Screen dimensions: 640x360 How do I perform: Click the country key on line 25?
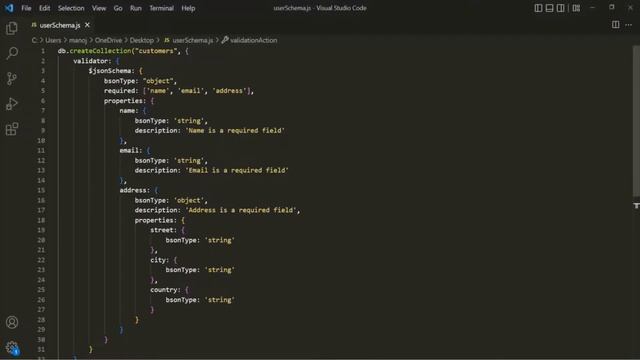pyautogui.click(x=163, y=290)
